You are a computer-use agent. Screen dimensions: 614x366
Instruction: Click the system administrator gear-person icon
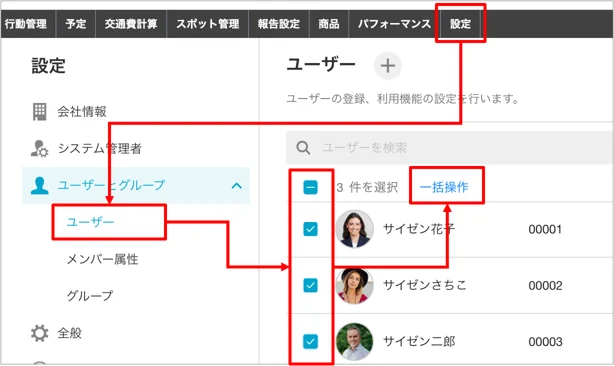tap(40, 148)
